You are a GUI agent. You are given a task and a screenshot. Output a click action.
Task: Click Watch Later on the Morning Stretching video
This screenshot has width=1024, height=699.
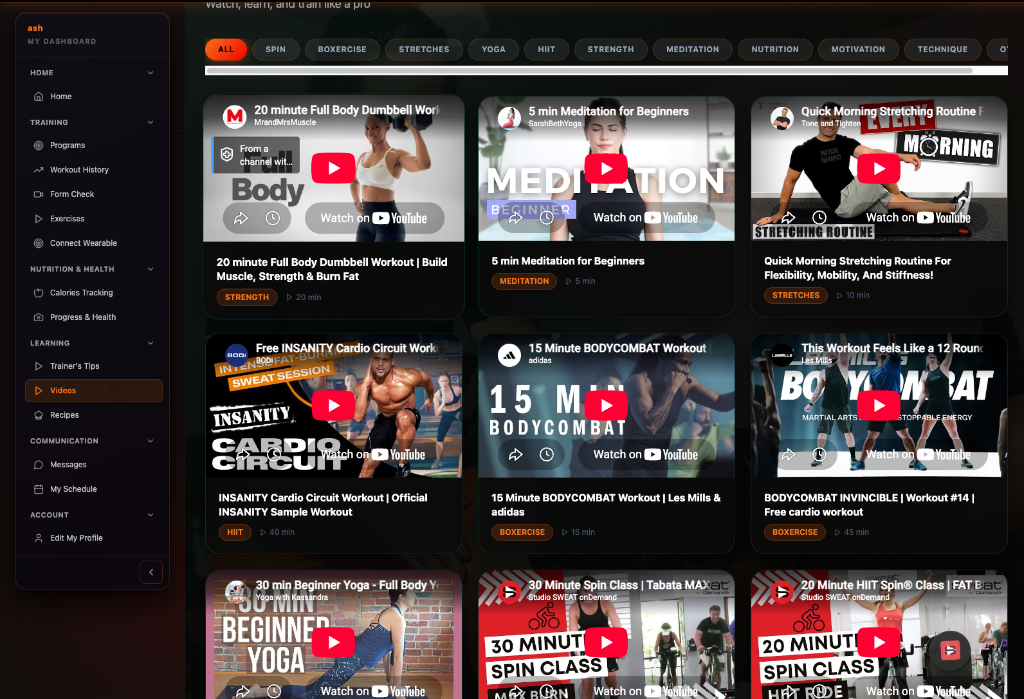tap(820, 218)
